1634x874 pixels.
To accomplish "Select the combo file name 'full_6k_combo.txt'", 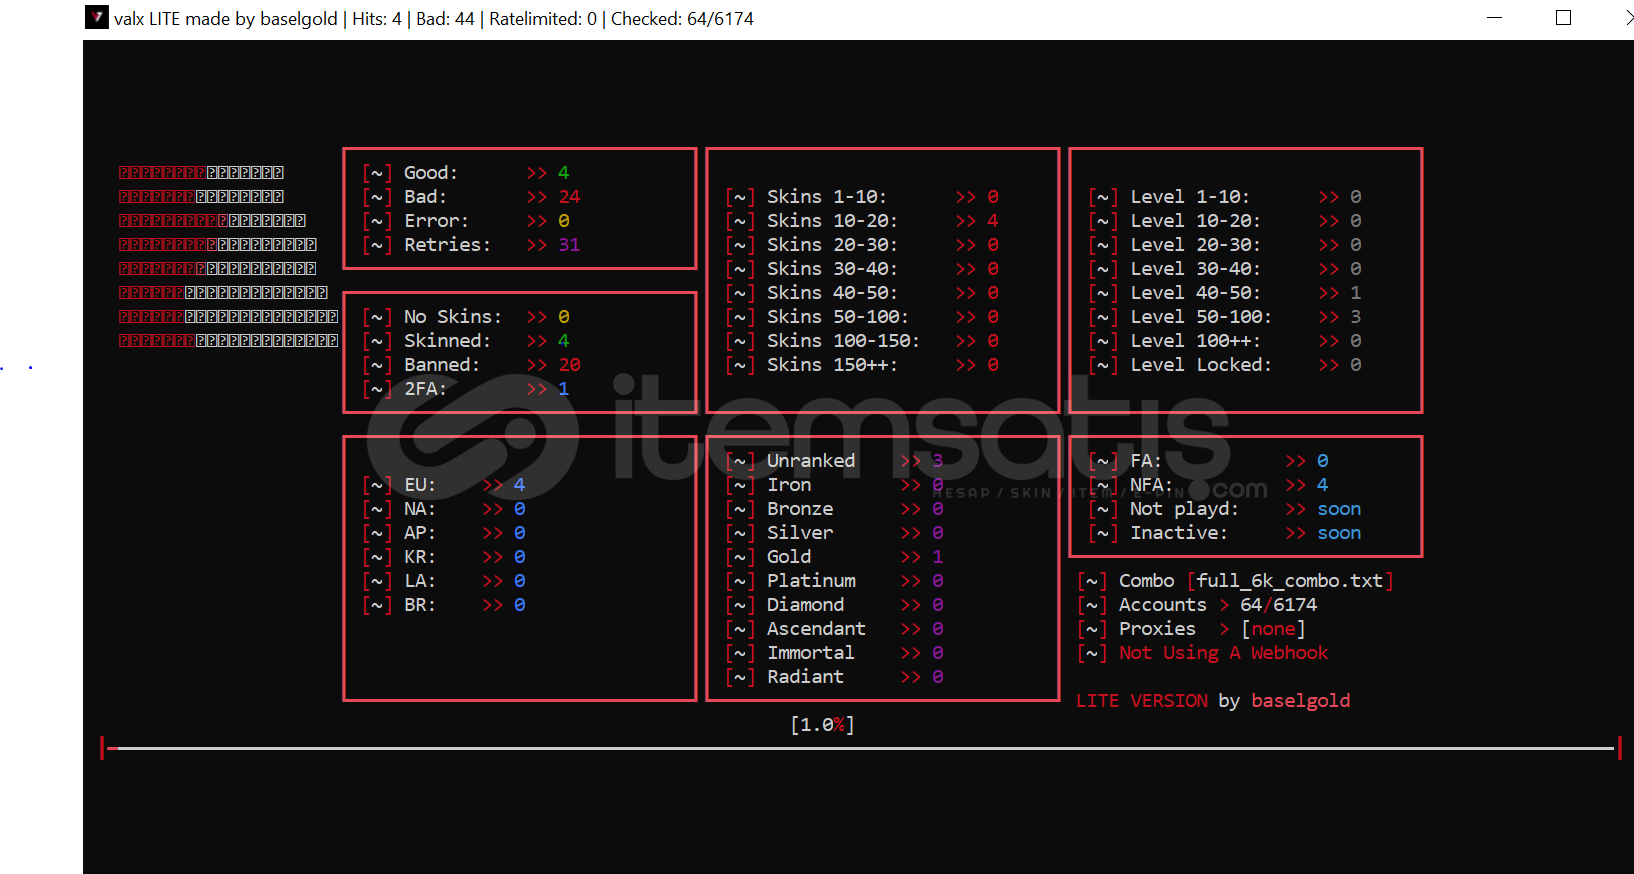I will pos(1290,581).
